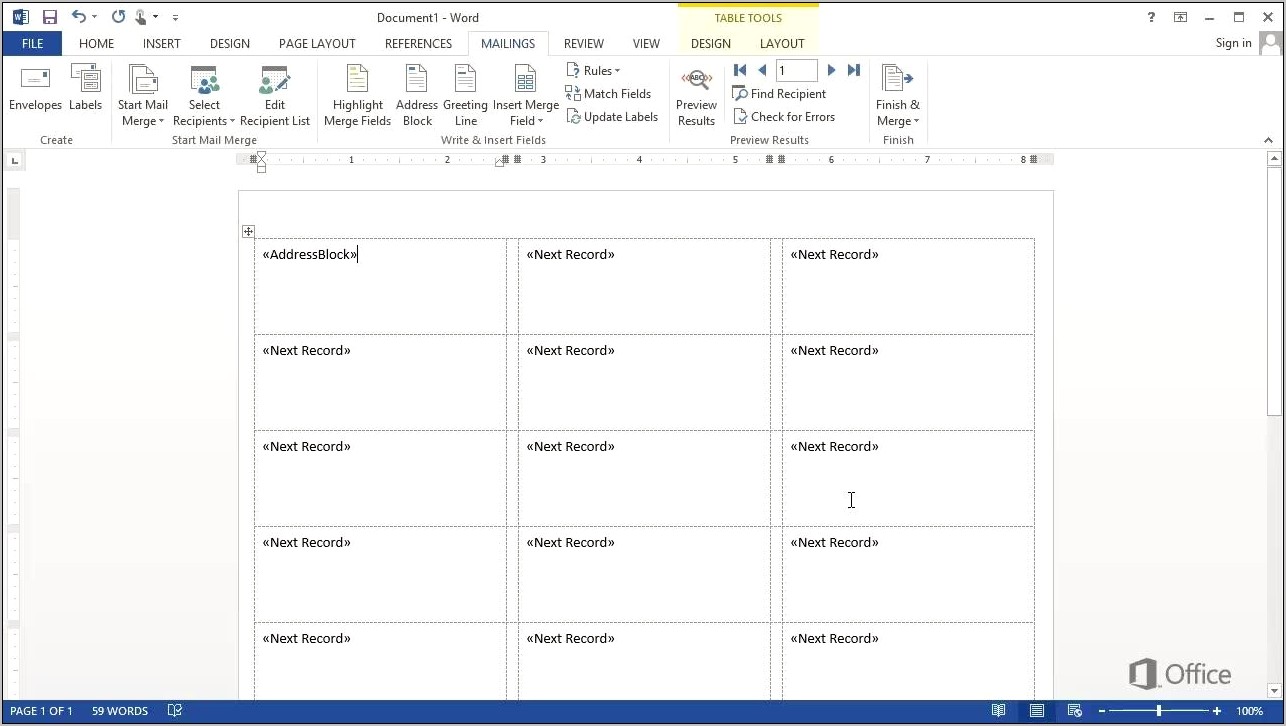Screen dimensions: 1286x726
Task: Switch to the REVIEW tab
Action: coord(583,43)
